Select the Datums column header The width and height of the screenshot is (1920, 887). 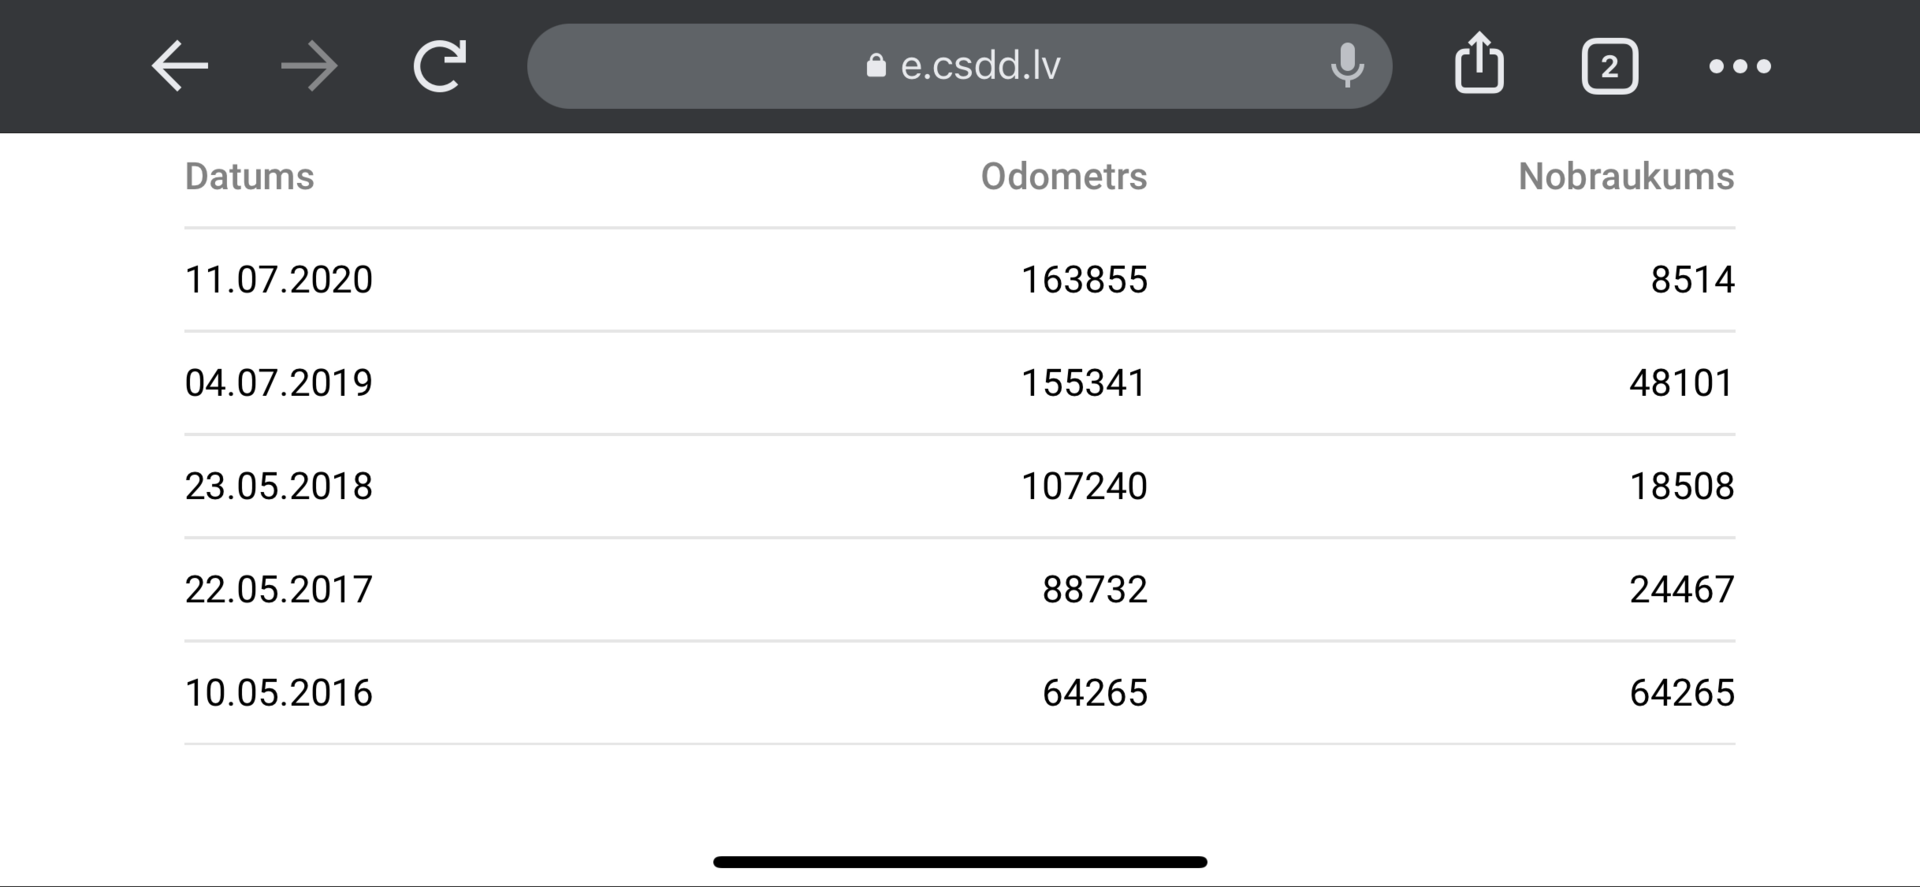pos(249,176)
